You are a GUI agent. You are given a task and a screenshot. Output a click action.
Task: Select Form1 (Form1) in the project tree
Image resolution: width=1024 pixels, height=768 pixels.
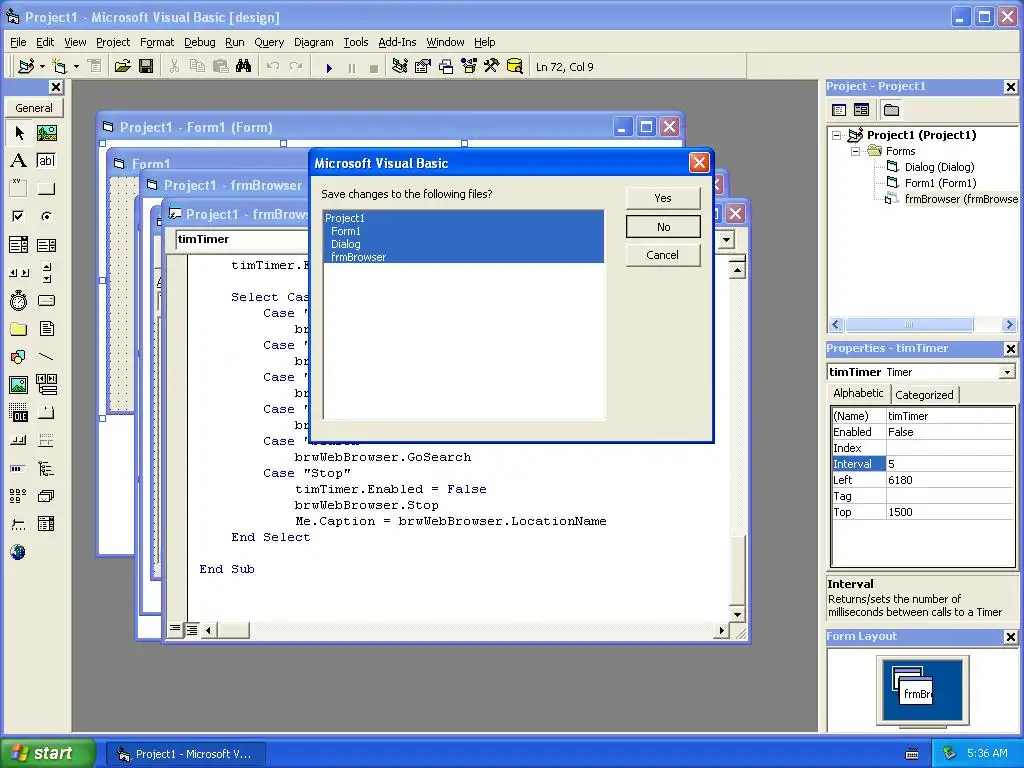click(x=940, y=183)
